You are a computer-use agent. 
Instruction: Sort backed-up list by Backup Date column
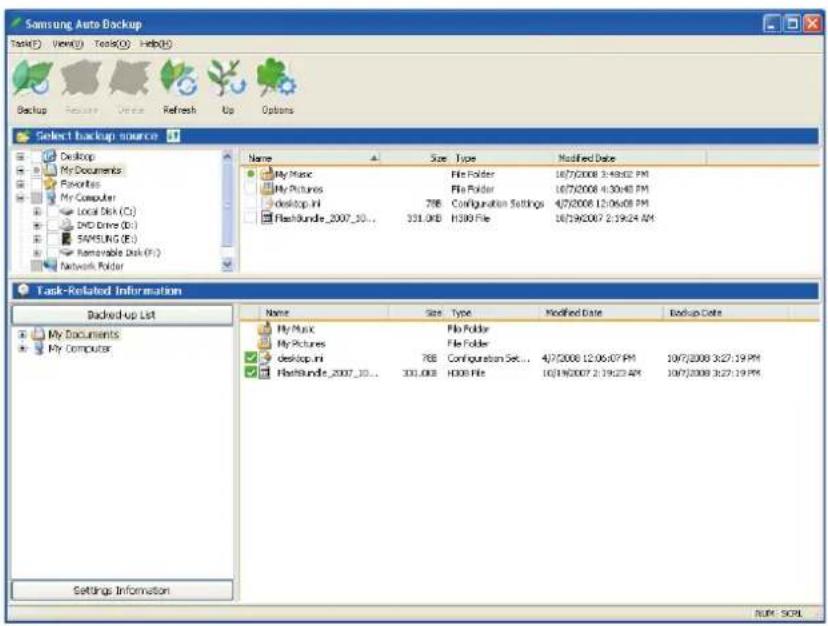point(726,313)
